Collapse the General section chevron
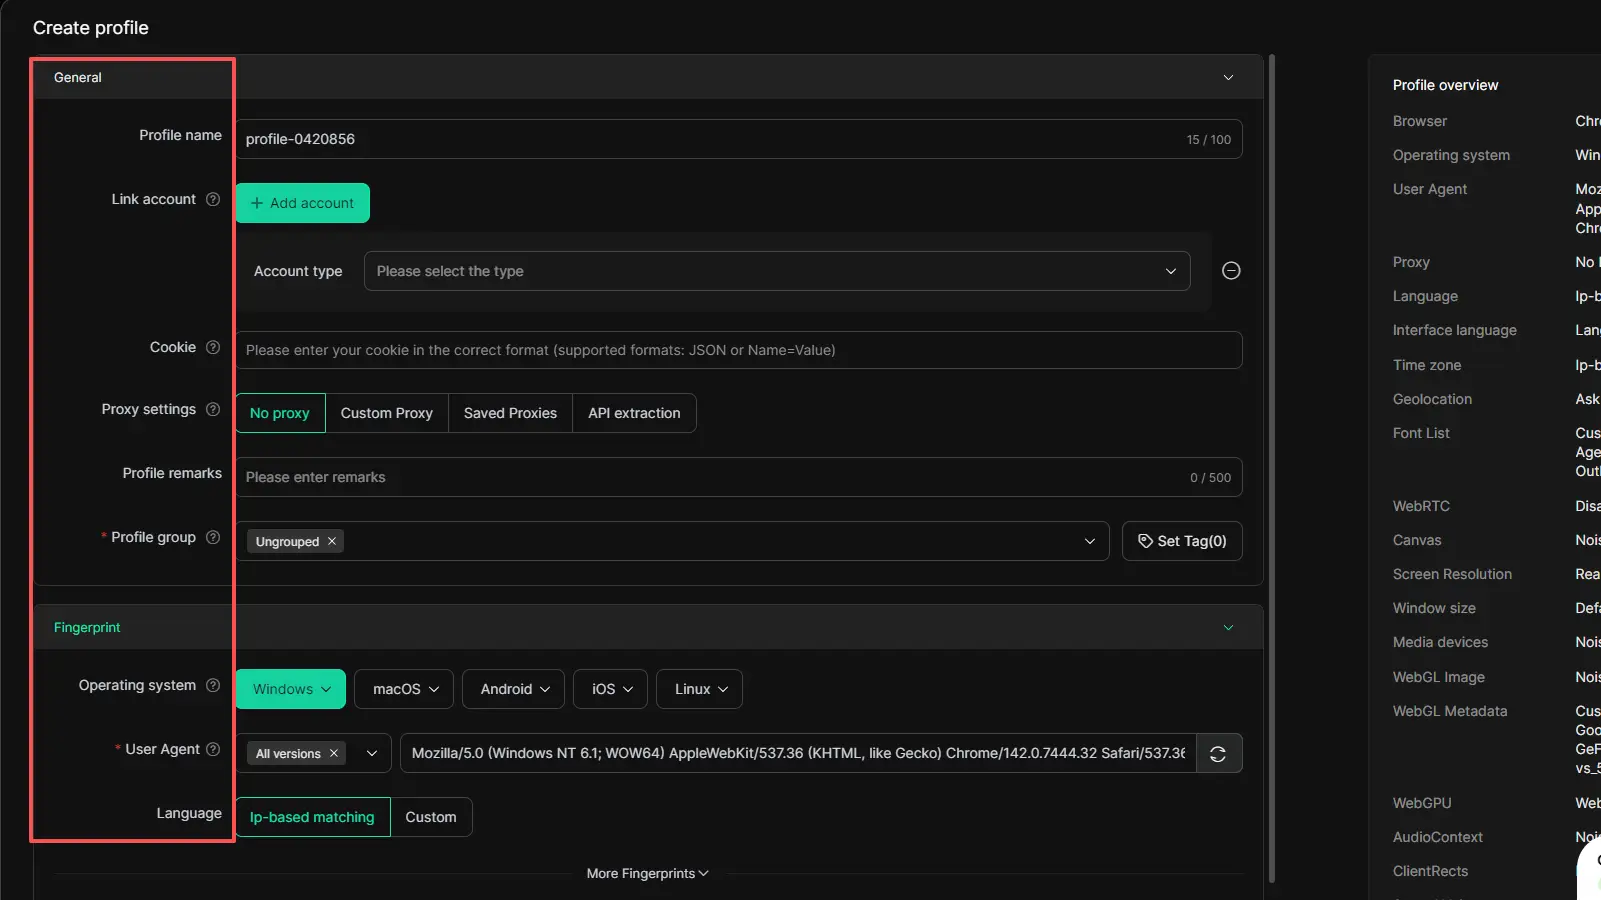The height and width of the screenshot is (900, 1601). click(x=1228, y=78)
